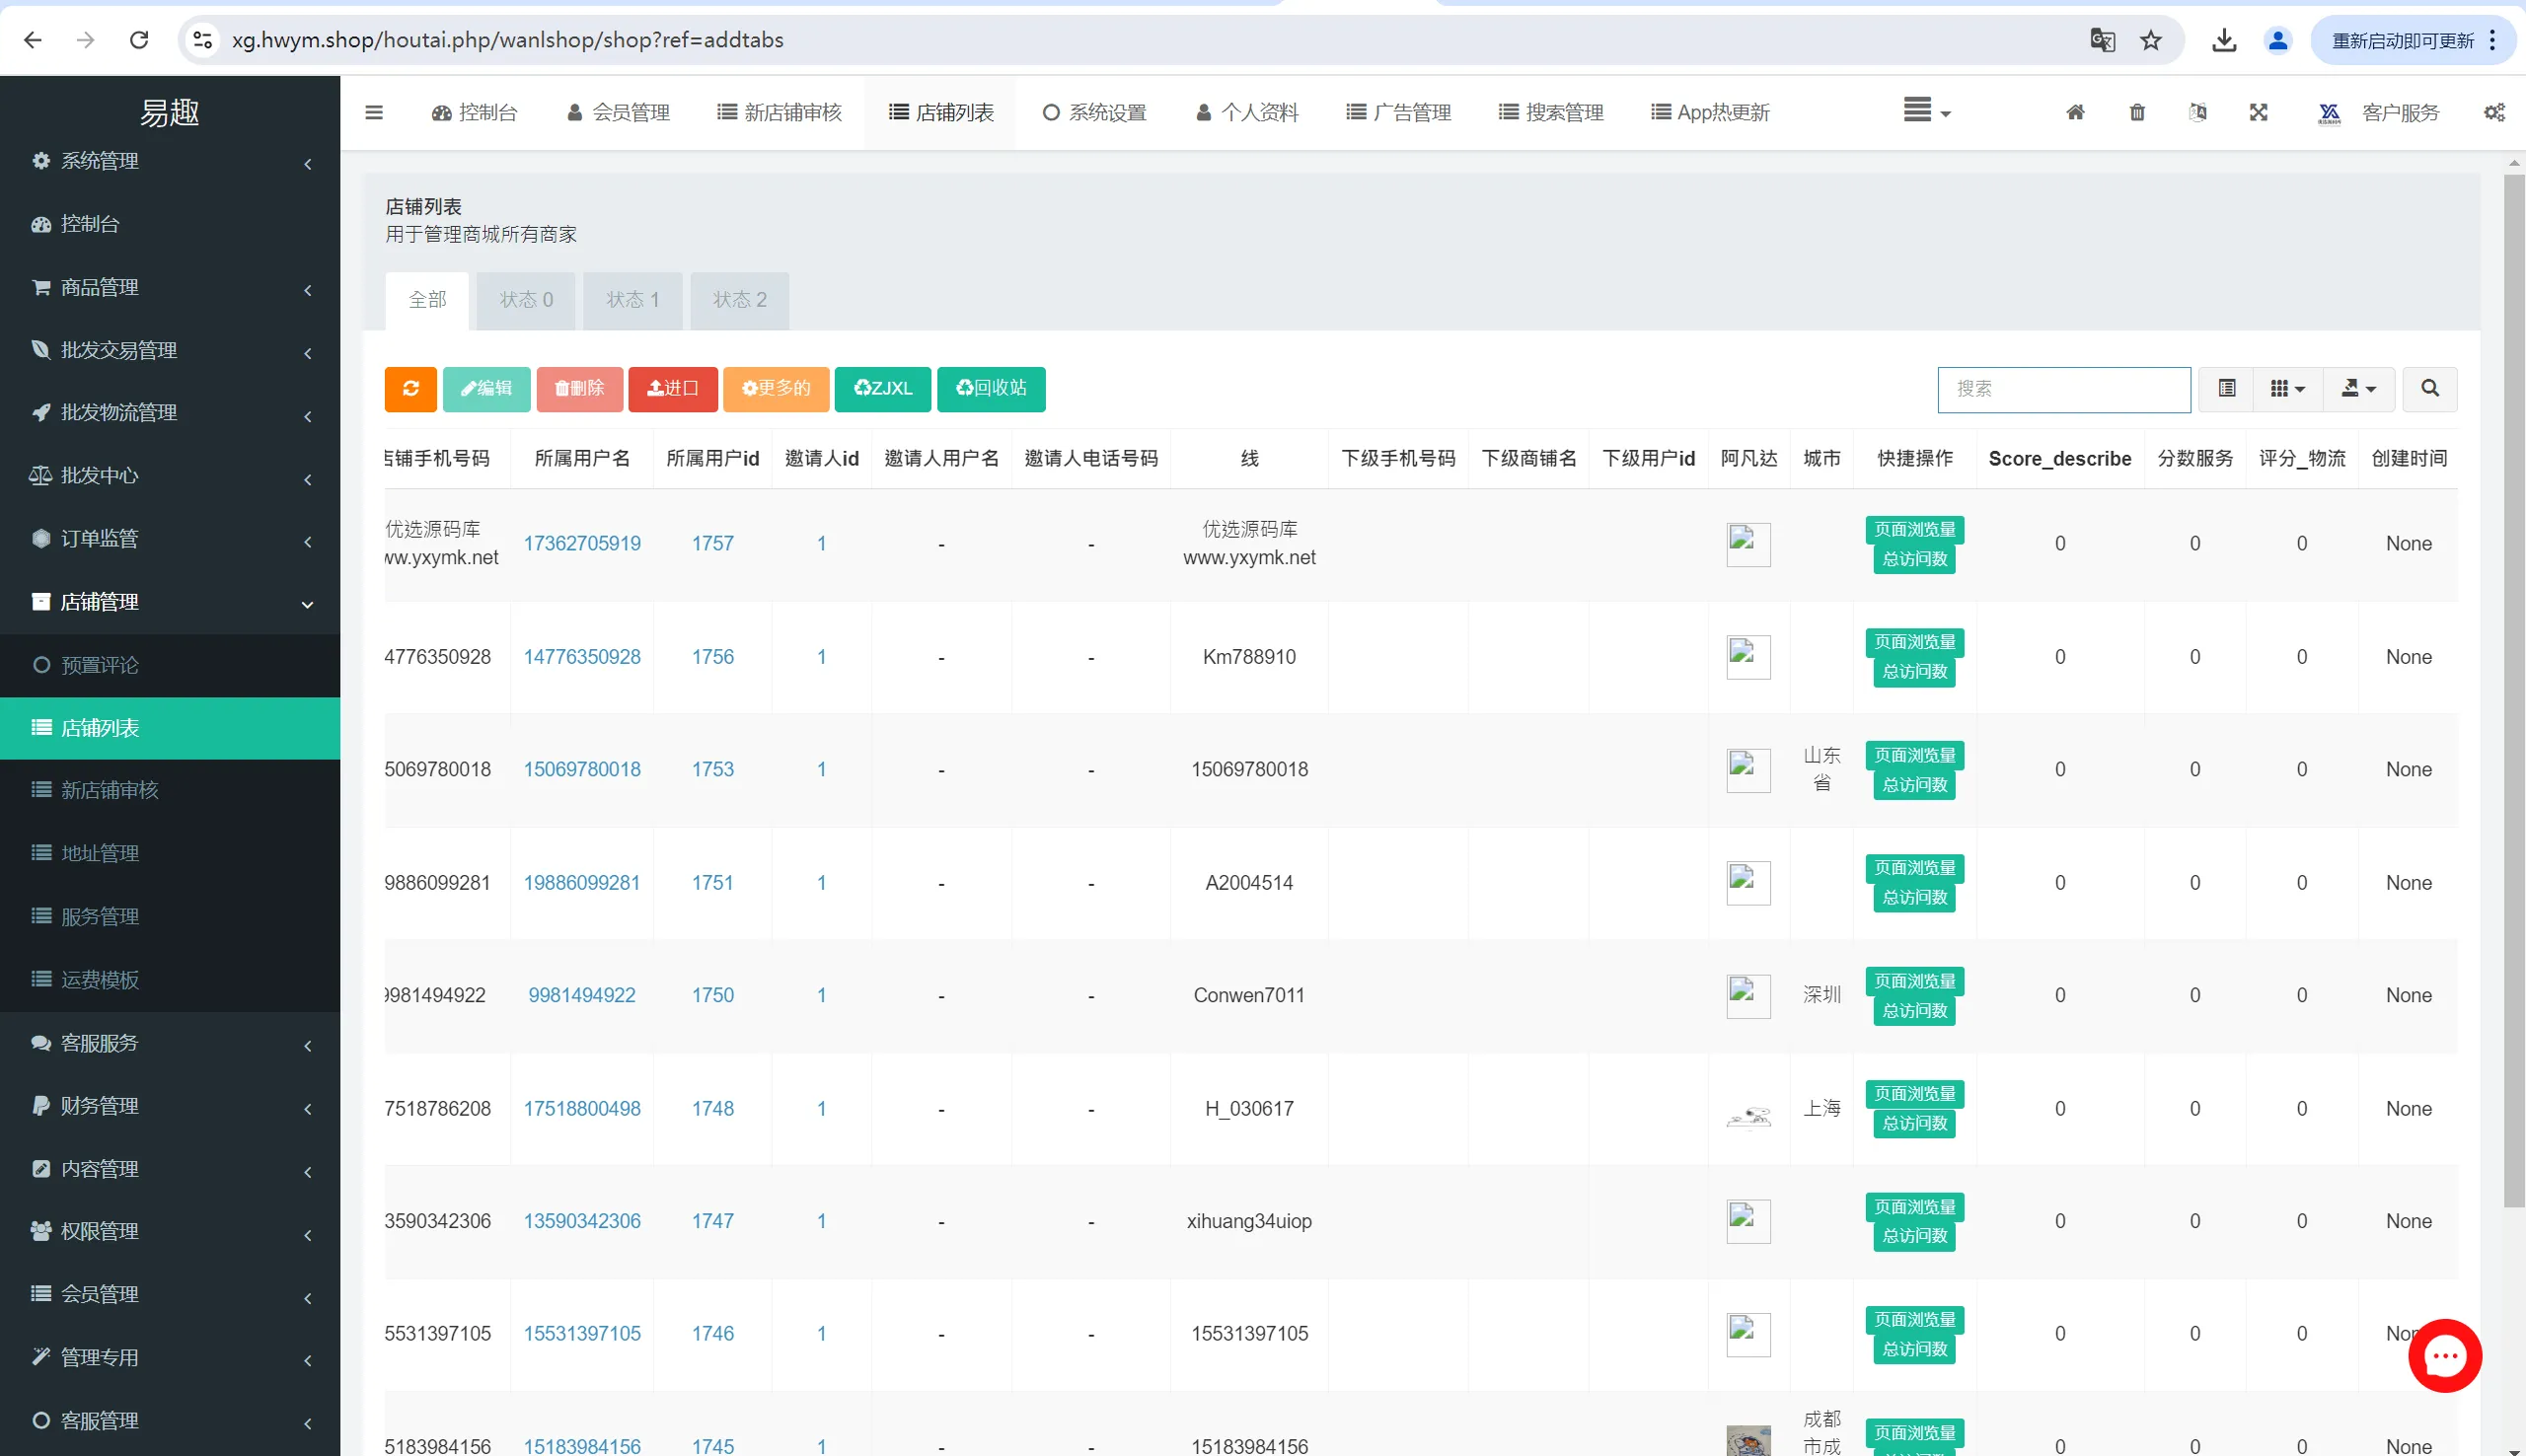Click the H_030617 row avatar thumbnail
Viewport: 2526px width, 1456px height.
pos(1748,1115)
